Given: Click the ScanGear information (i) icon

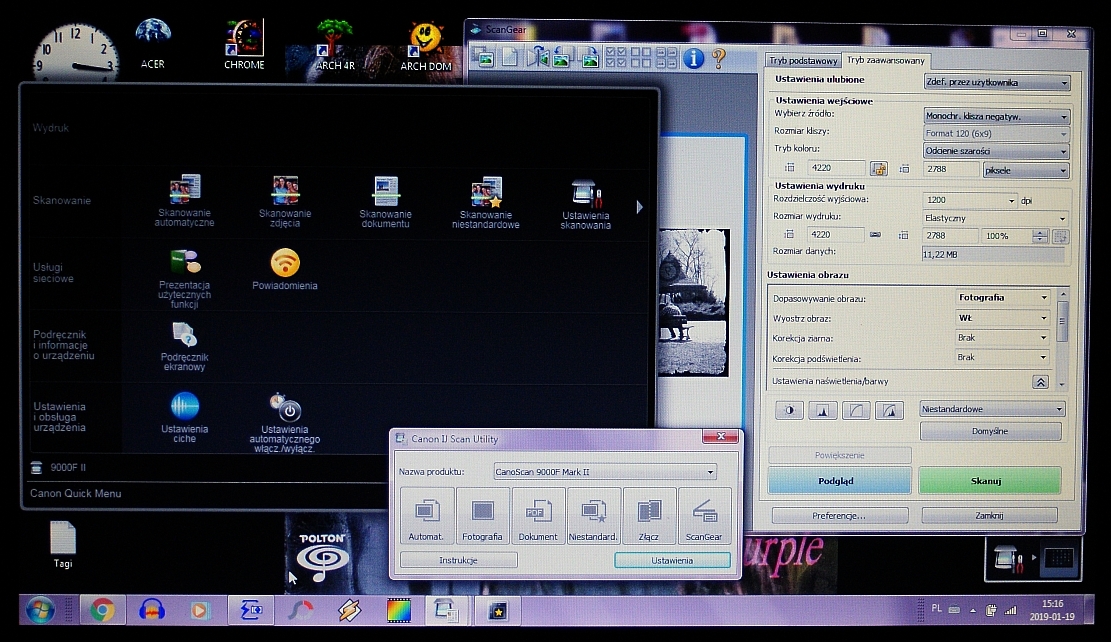Looking at the screenshot, I should pos(694,58).
